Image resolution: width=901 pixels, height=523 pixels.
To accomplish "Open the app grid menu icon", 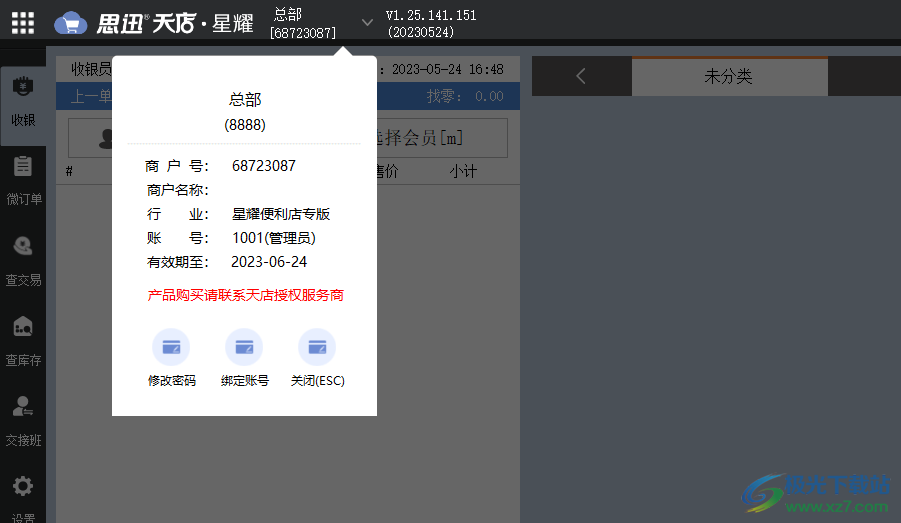I will [23, 24].
